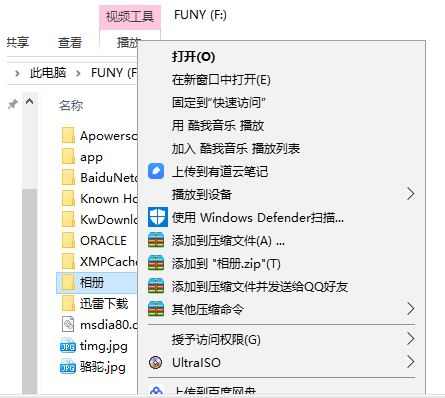445x398 pixels.
Task: Click archive icon beside 添加到 "相册.zip"(T)
Action: (156, 263)
